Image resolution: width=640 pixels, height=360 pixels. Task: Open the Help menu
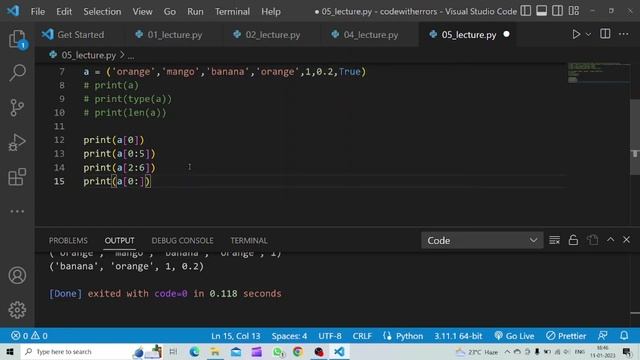click(x=271, y=11)
